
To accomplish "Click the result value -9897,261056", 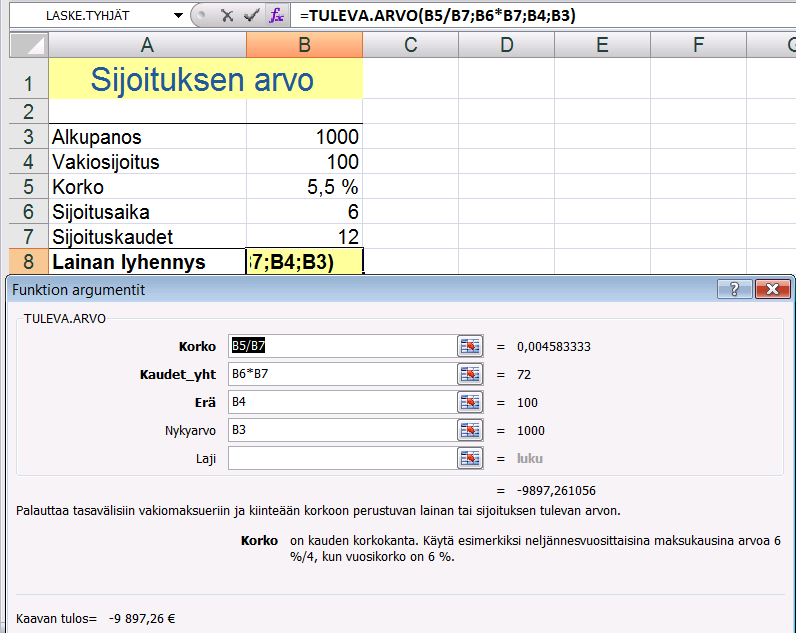I will pos(556,490).
